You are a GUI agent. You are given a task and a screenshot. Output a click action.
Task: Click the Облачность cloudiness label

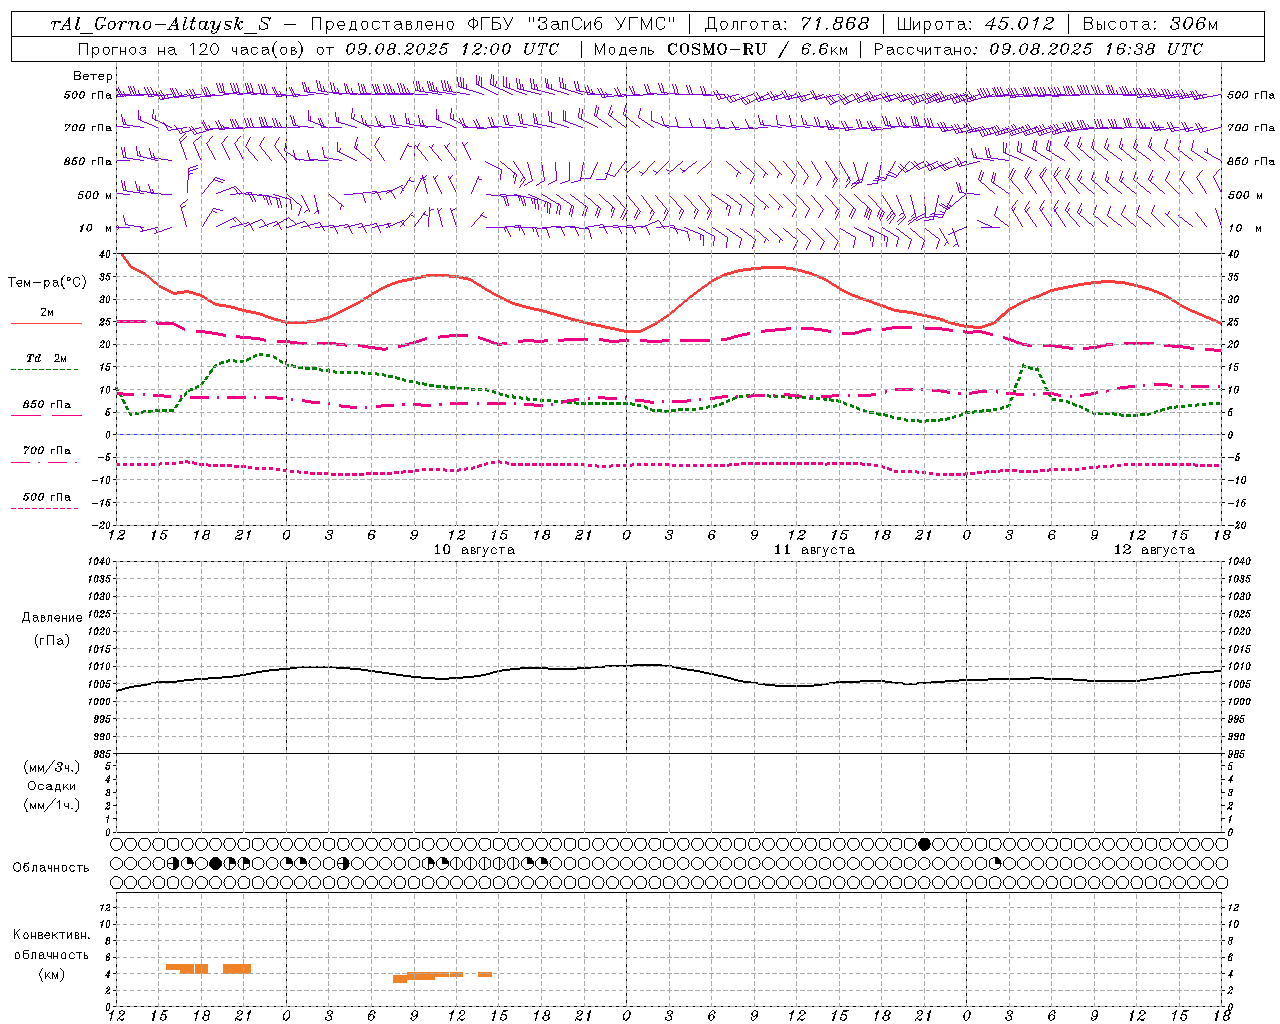[51, 868]
